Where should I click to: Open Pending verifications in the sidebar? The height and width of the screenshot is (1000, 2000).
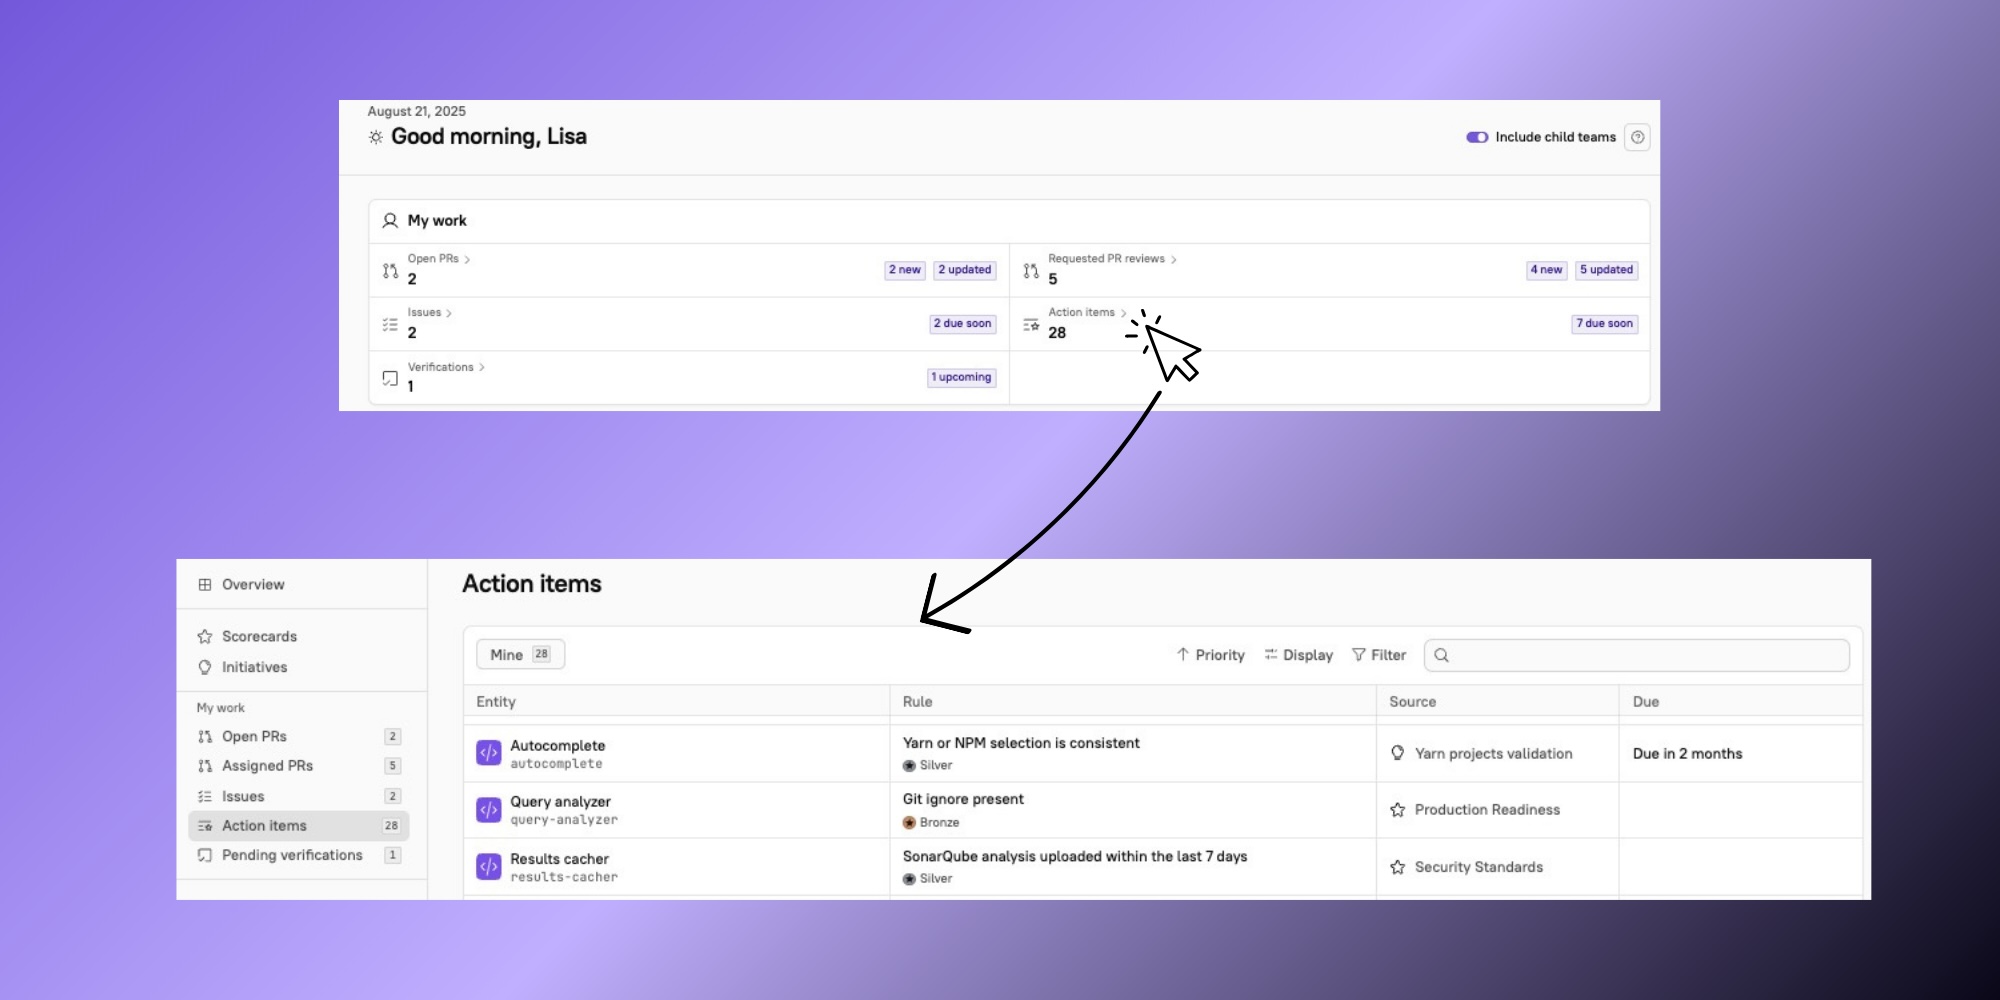(299, 855)
